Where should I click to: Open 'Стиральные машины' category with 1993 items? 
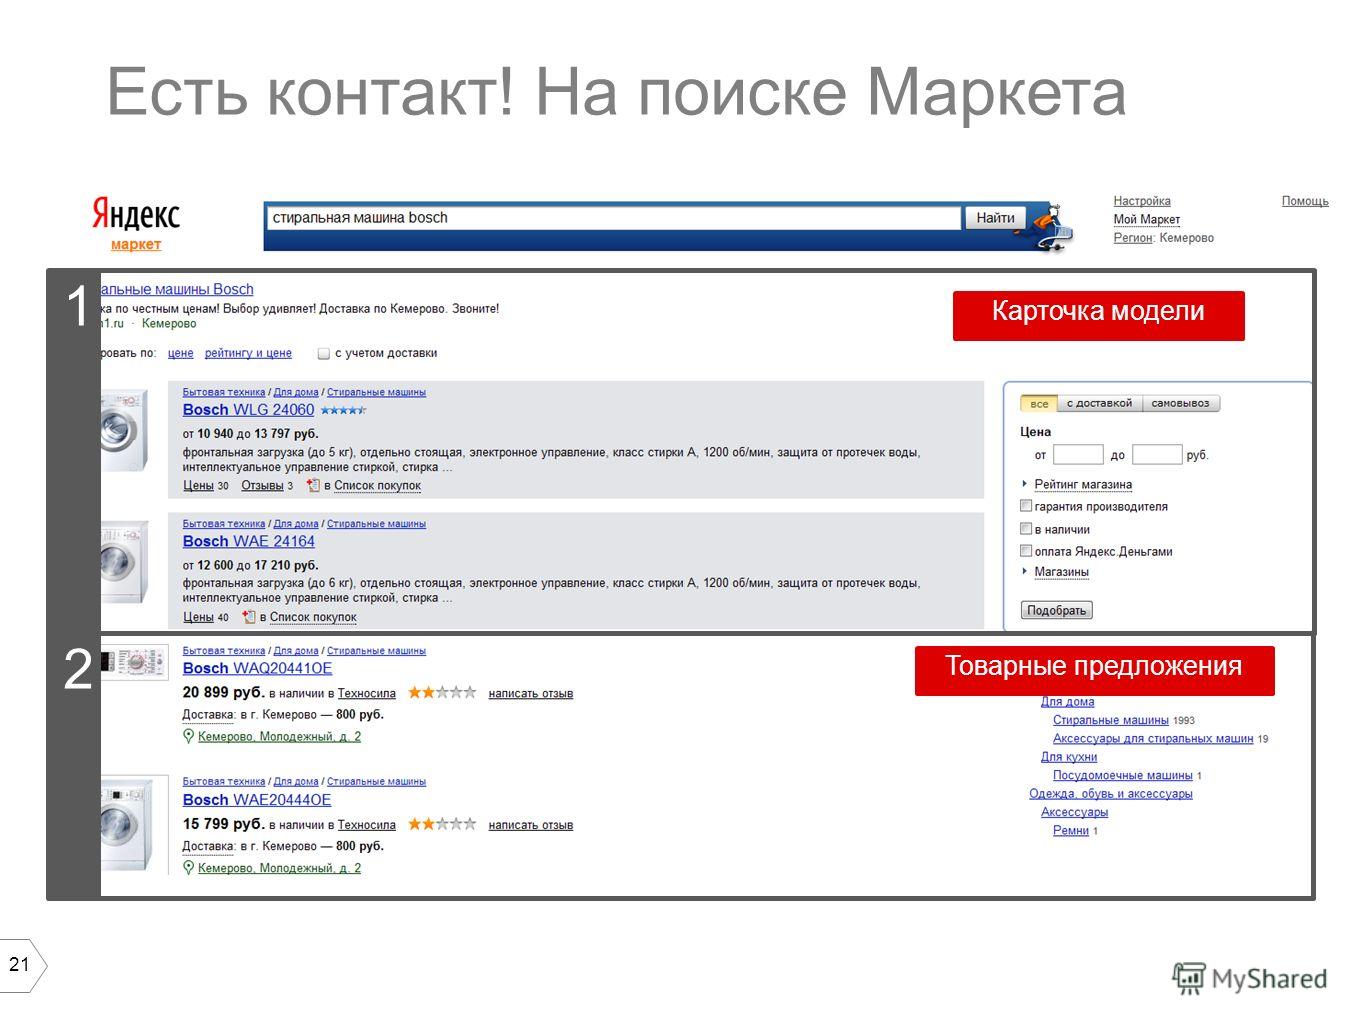[x=1110, y=720]
